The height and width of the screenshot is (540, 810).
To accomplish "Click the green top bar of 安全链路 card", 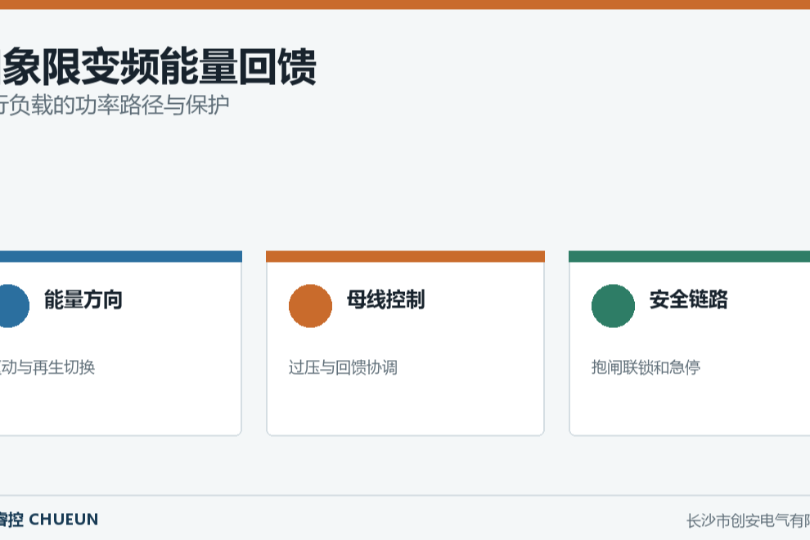I will point(689,256).
